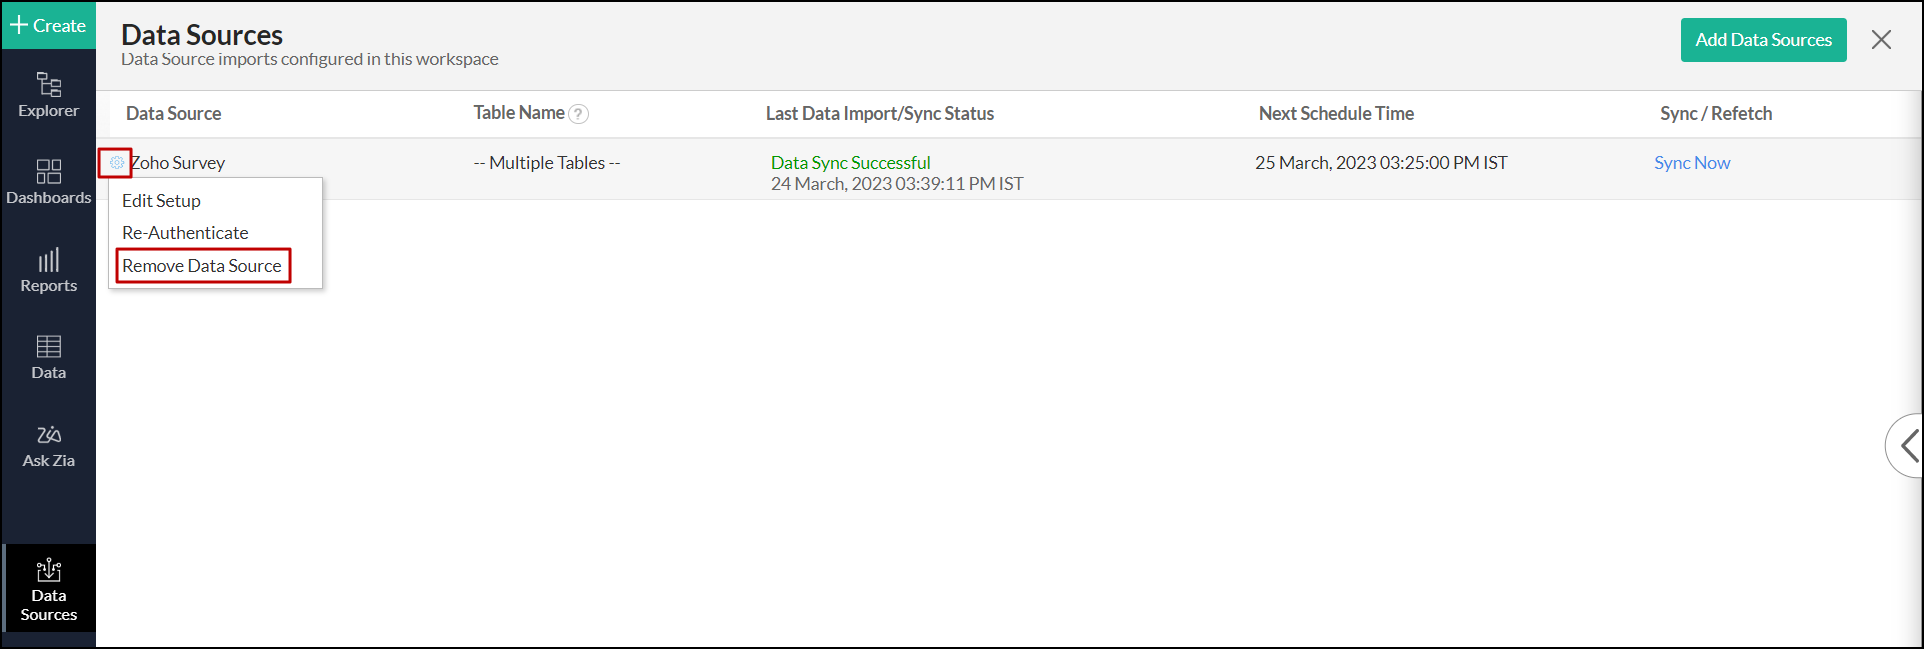This screenshot has height=649, width=1924.
Task: Select the Data Sources sidebar icon
Action: click(x=48, y=589)
